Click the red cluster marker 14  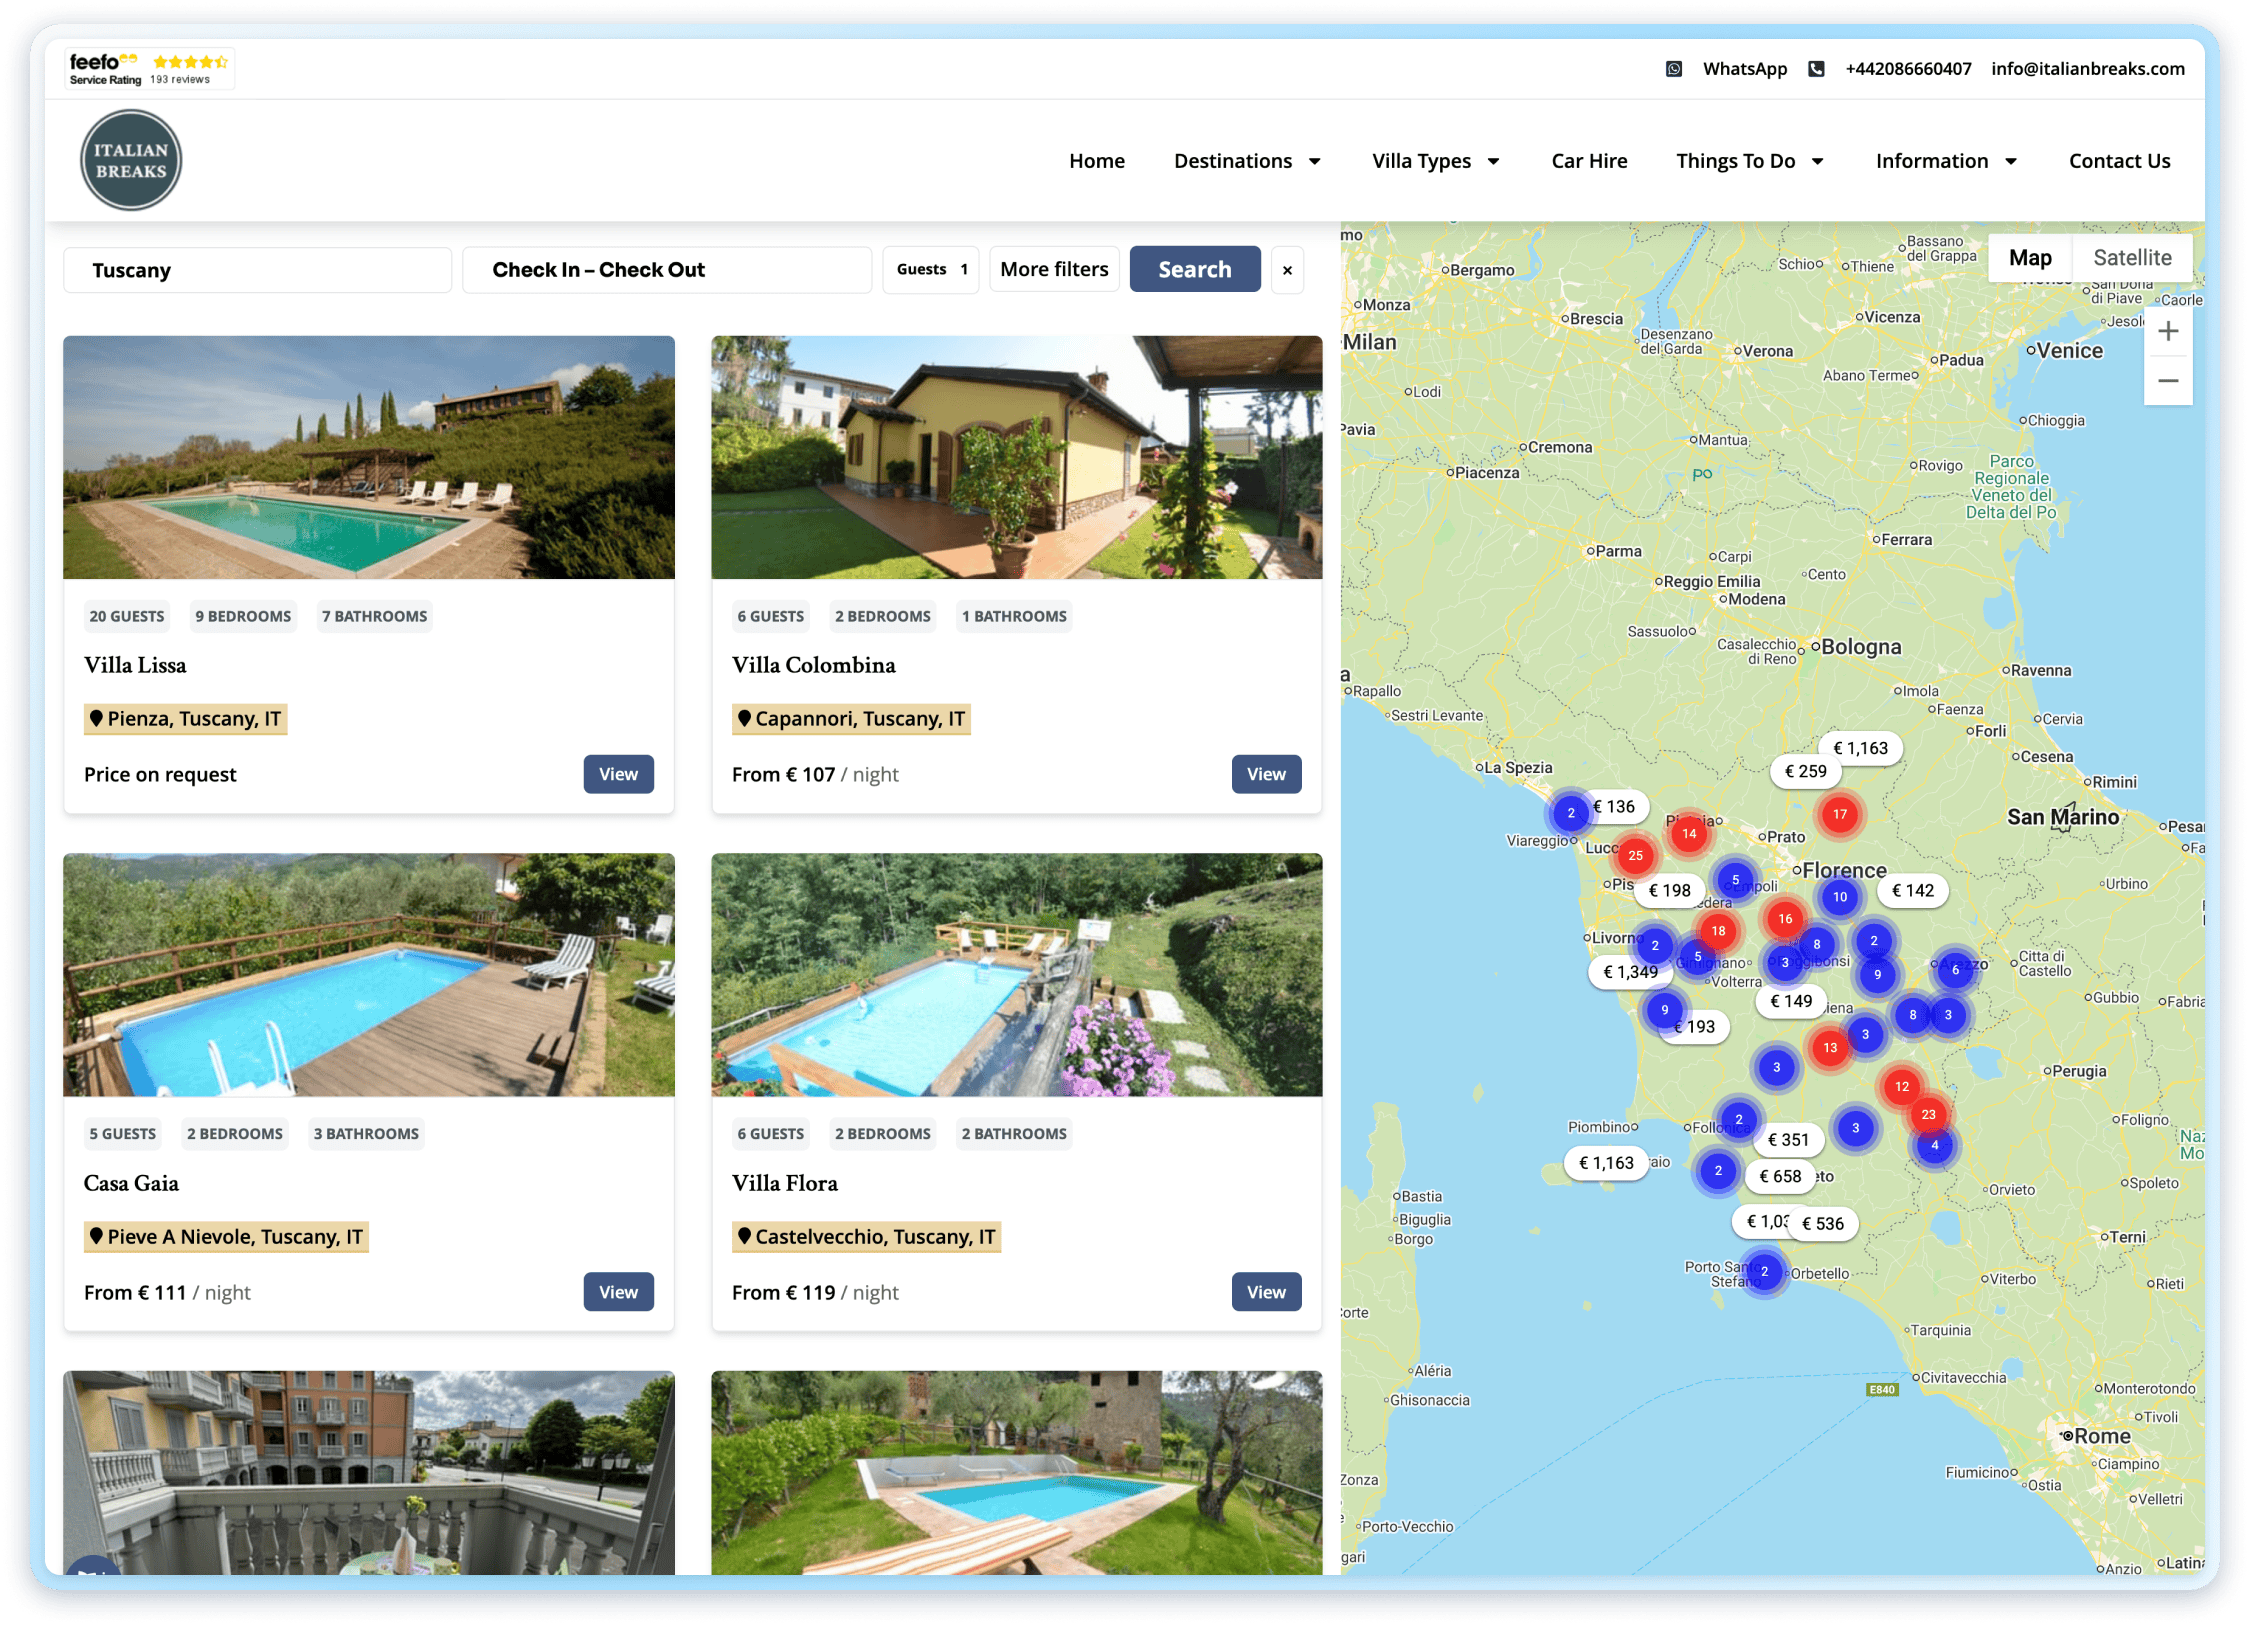(1689, 833)
